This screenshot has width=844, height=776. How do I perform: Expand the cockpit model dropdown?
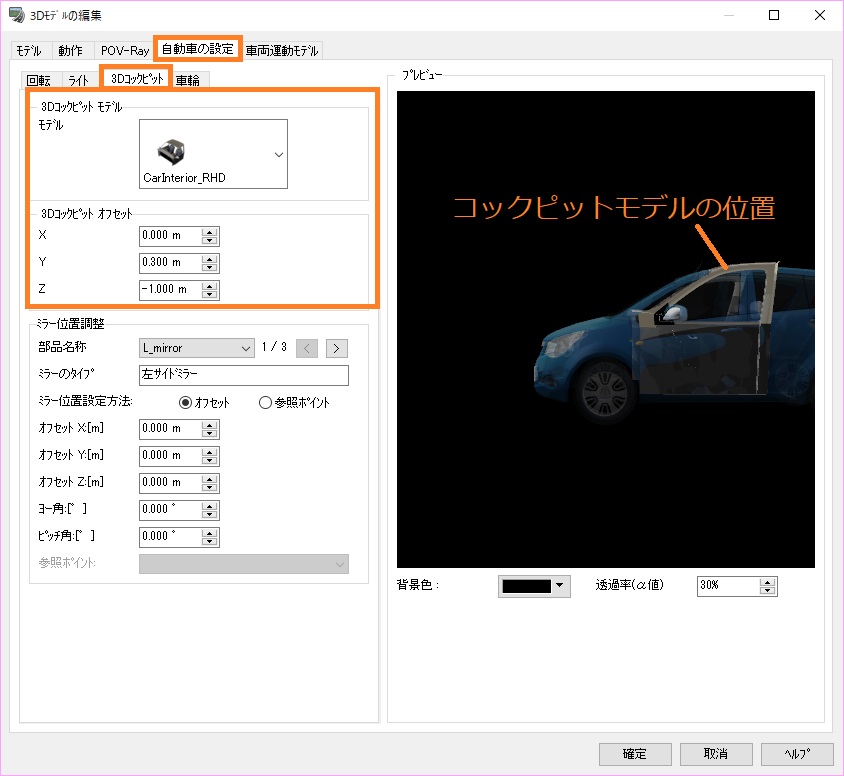[278, 155]
